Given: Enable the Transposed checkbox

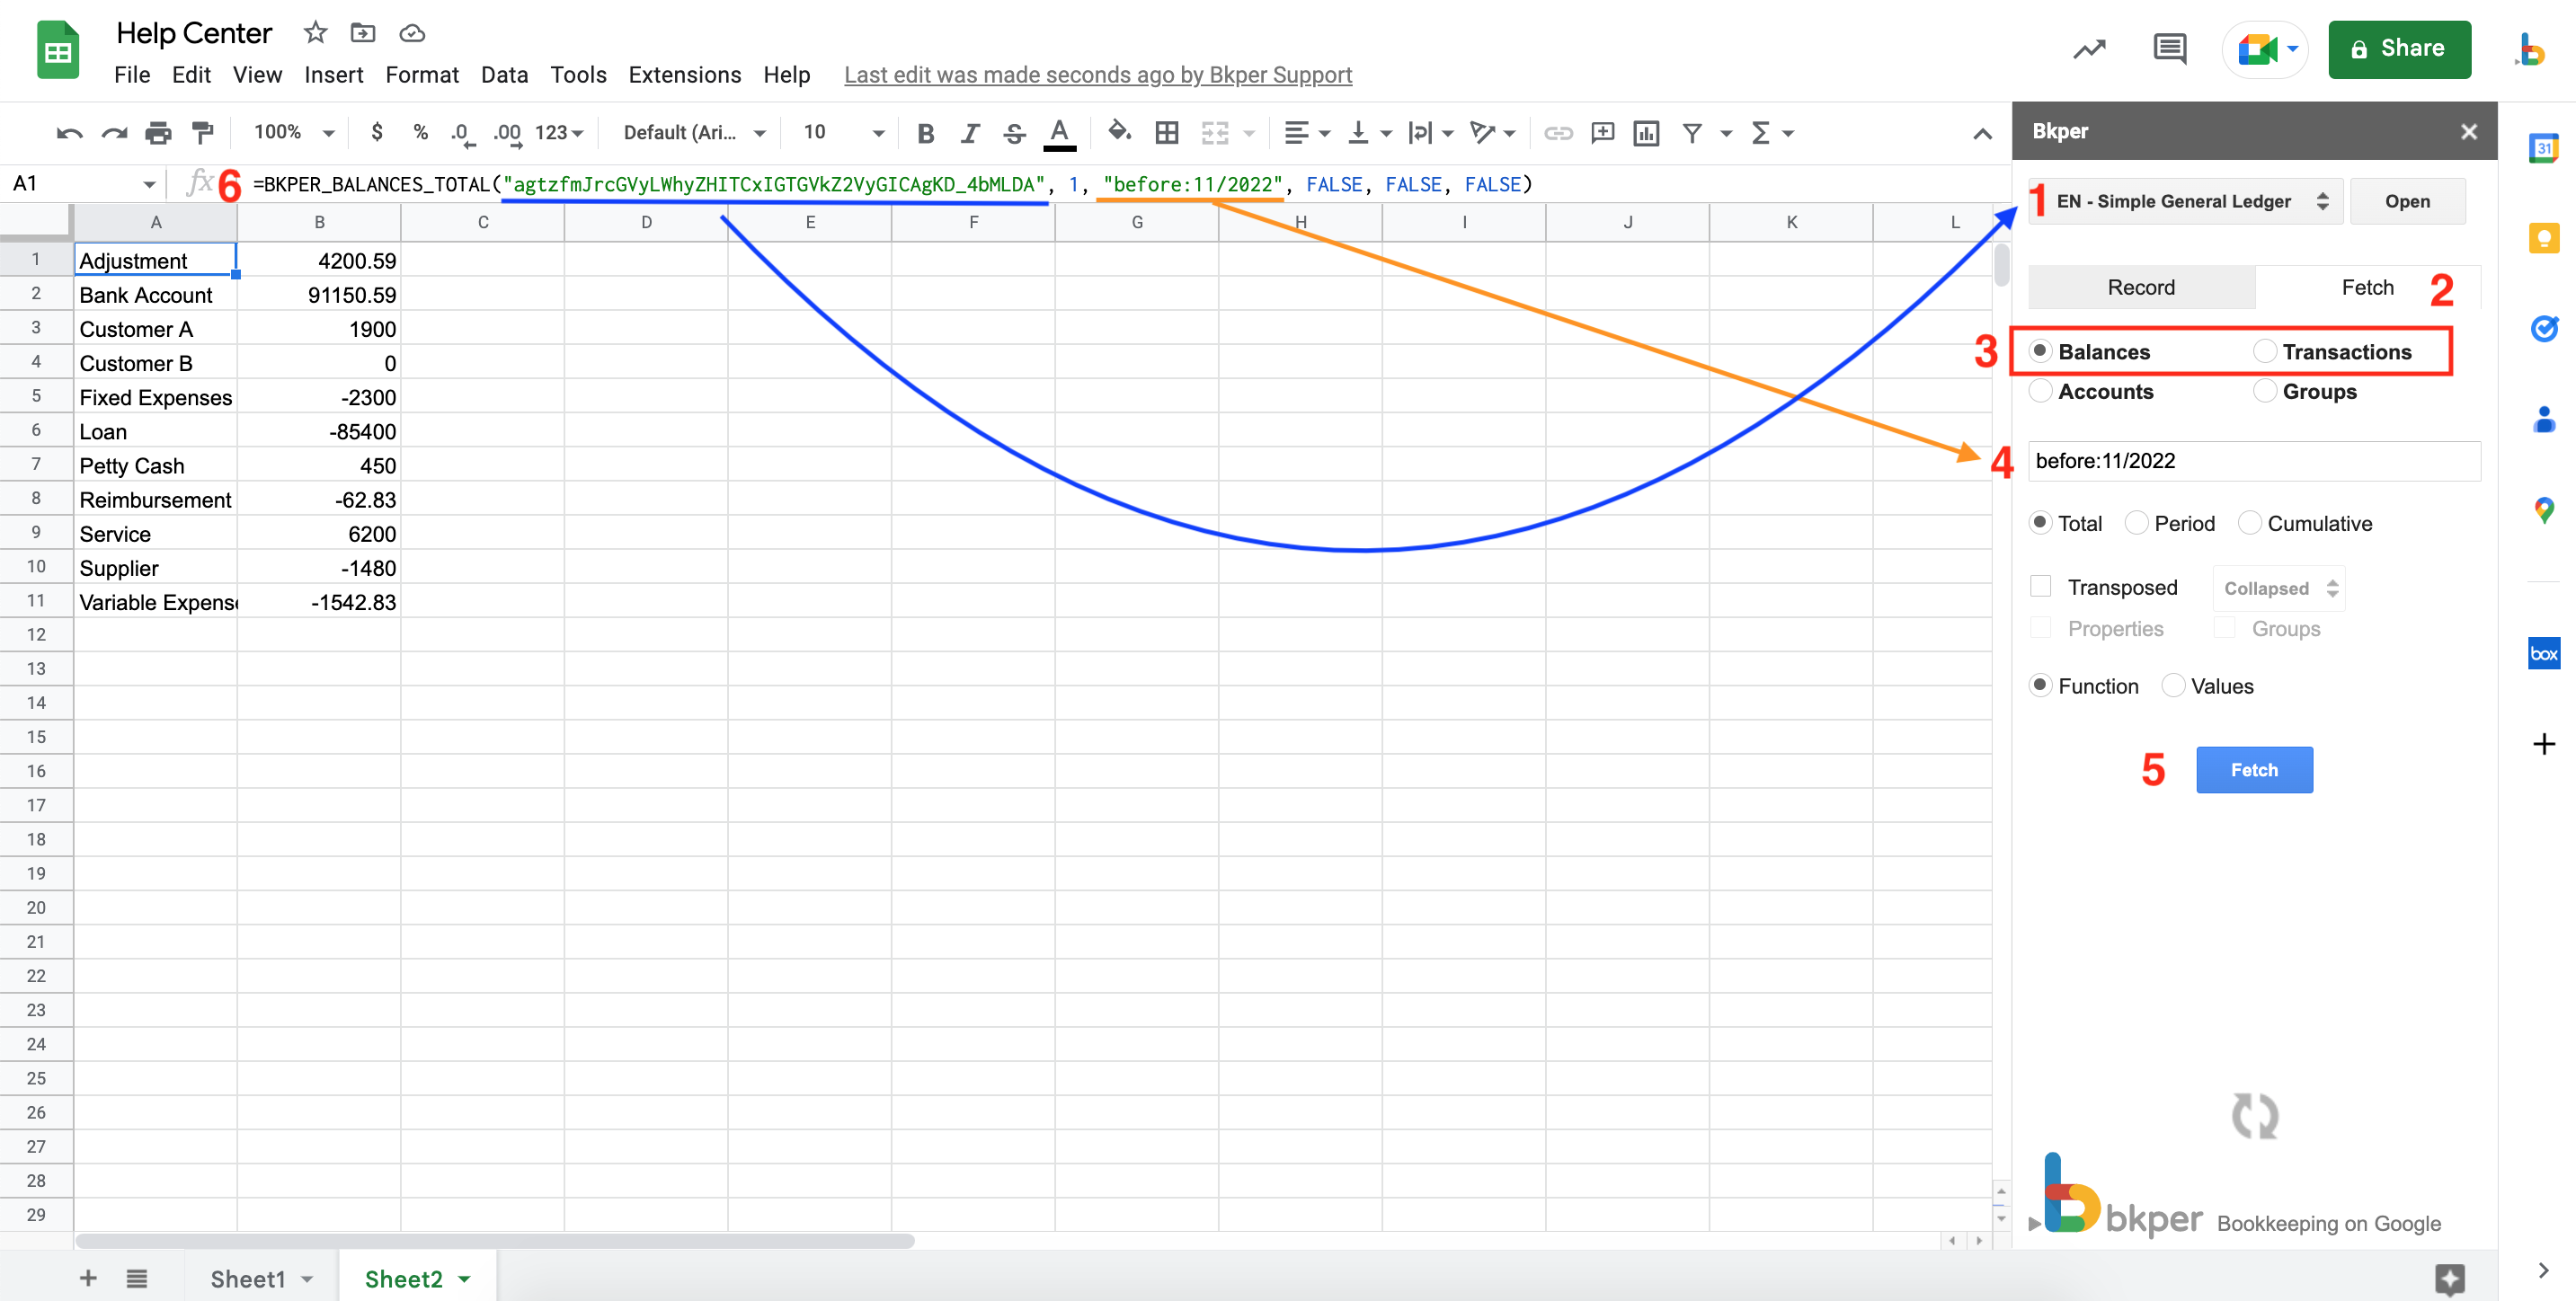Looking at the screenshot, I should 2041,587.
